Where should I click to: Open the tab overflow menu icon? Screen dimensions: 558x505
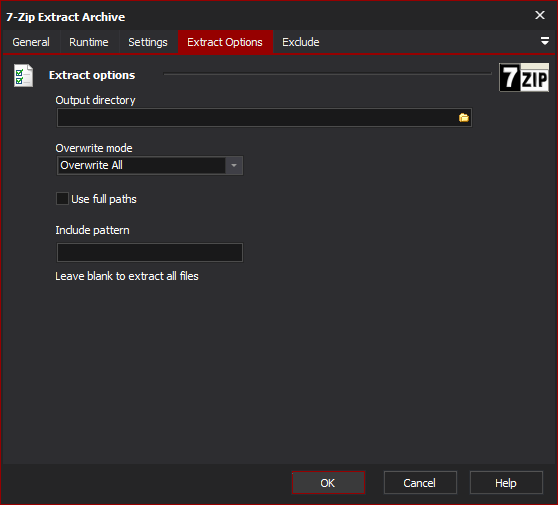(544, 41)
